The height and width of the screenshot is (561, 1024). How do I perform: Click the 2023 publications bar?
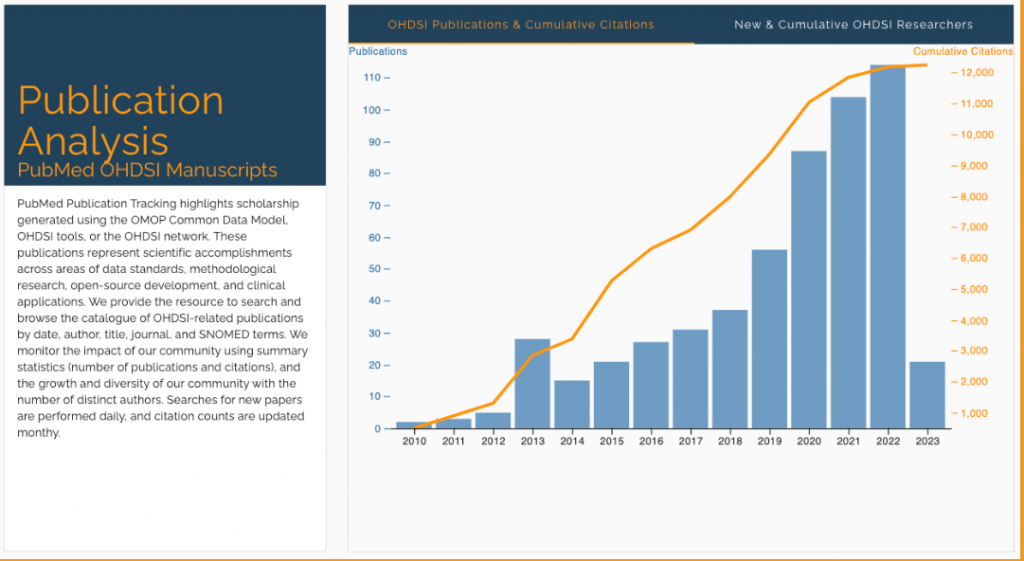[927, 395]
